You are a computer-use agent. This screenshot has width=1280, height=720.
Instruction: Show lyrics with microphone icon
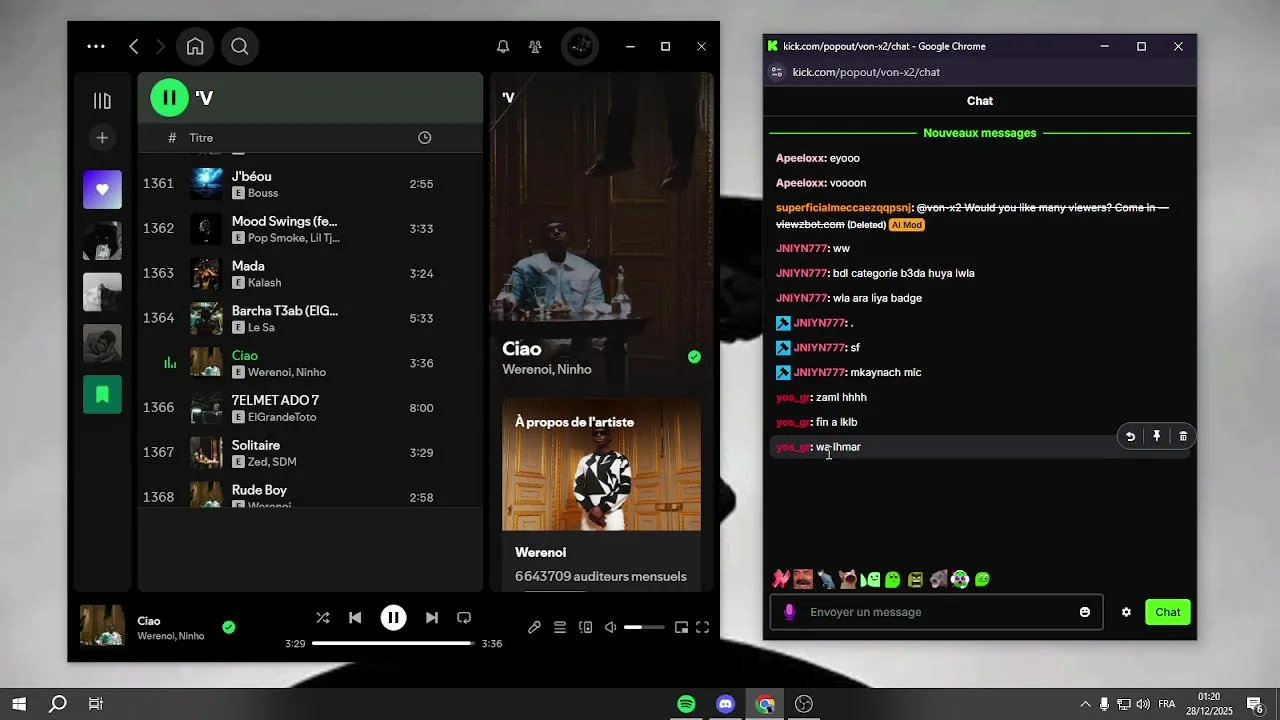[x=534, y=627]
